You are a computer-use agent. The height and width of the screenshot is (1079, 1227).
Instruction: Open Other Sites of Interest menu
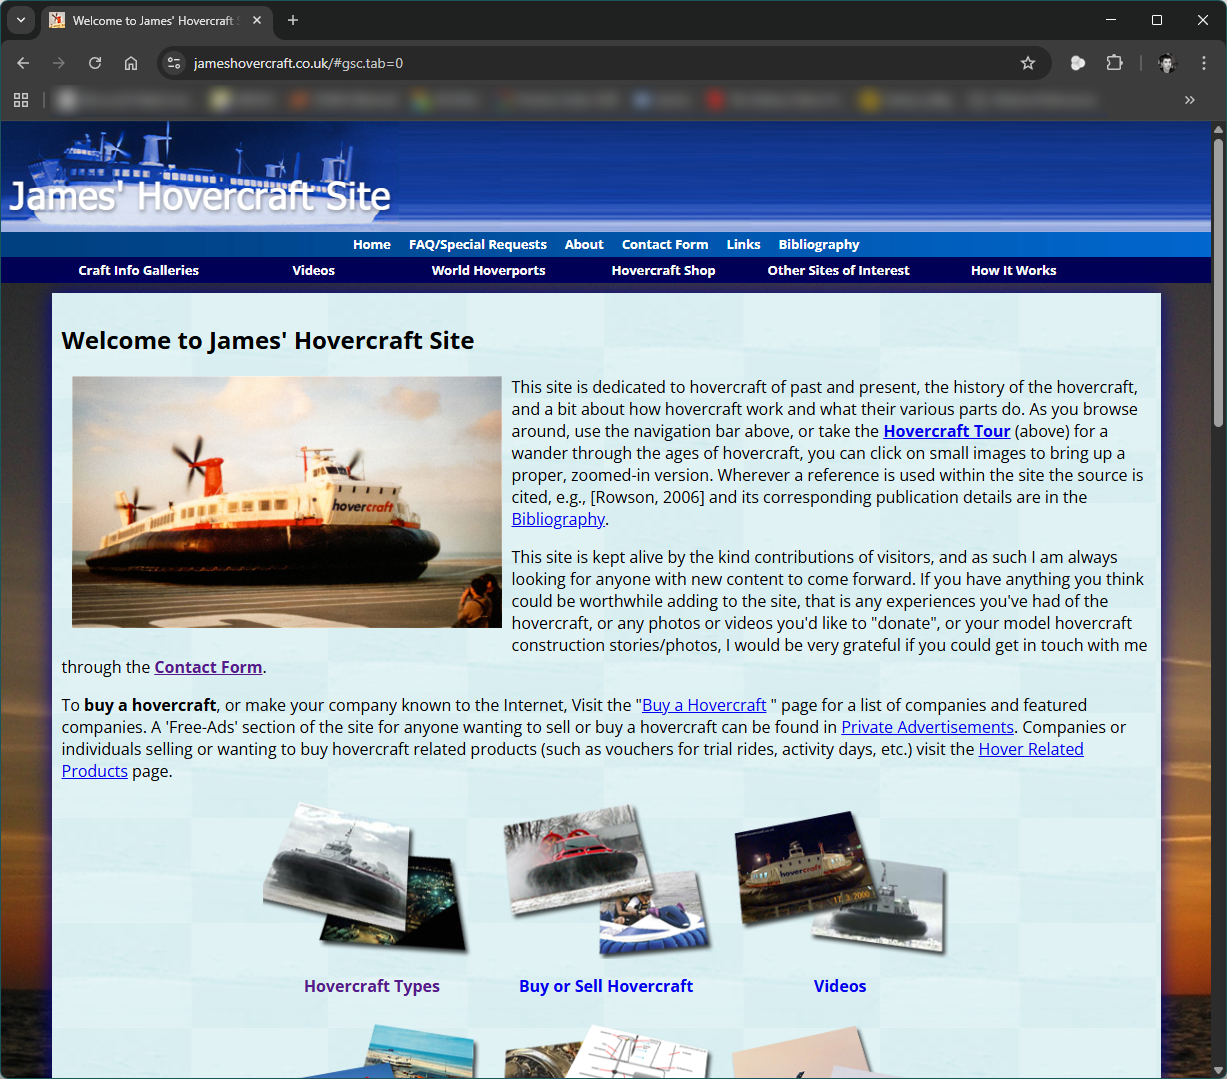[839, 270]
